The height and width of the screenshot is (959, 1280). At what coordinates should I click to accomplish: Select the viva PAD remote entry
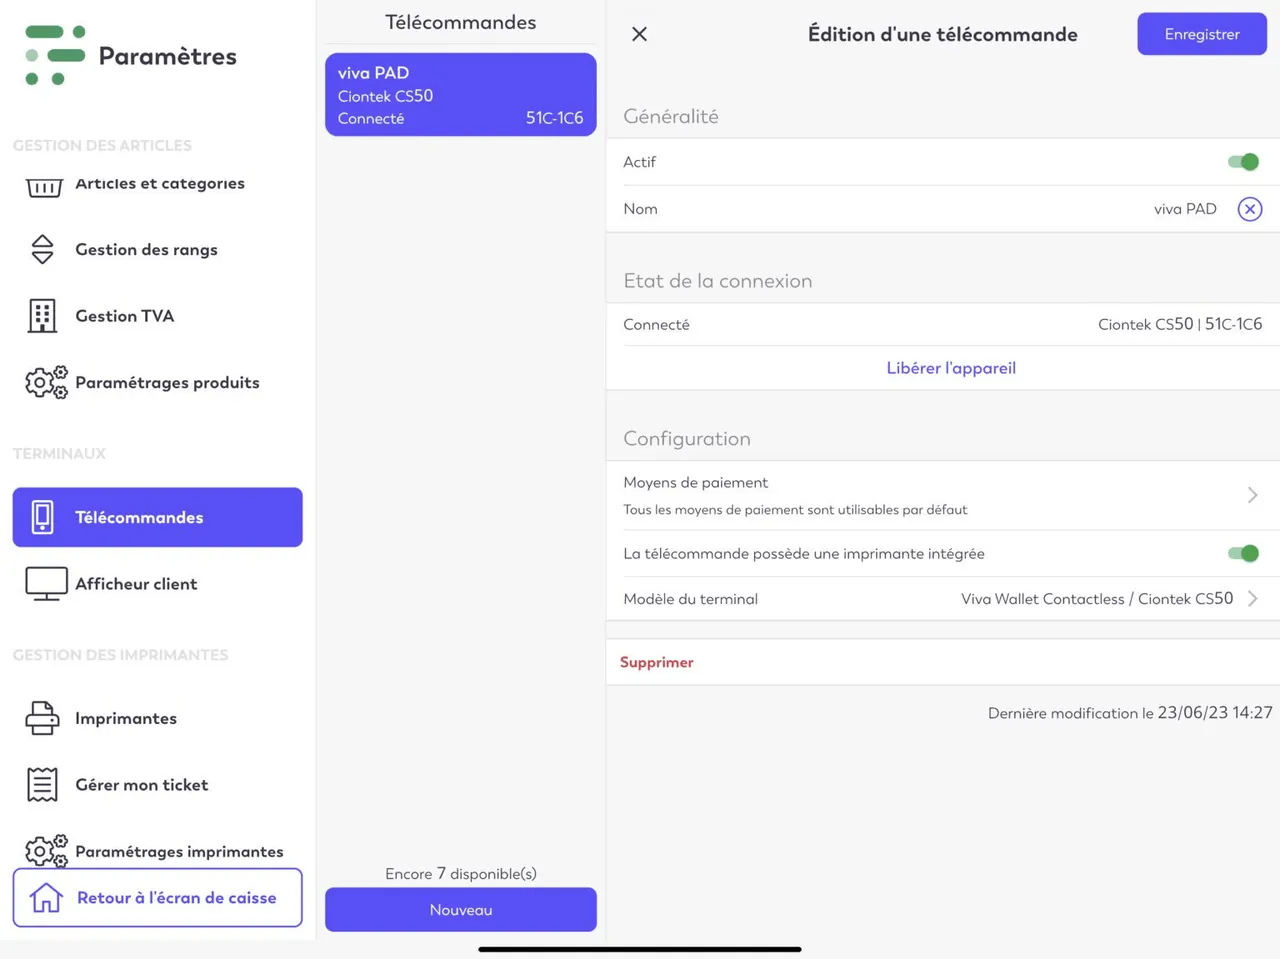461,95
